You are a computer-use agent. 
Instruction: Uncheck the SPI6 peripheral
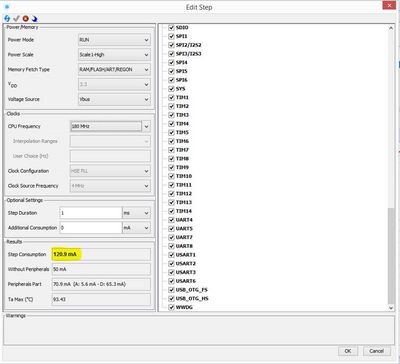point(171,80)
